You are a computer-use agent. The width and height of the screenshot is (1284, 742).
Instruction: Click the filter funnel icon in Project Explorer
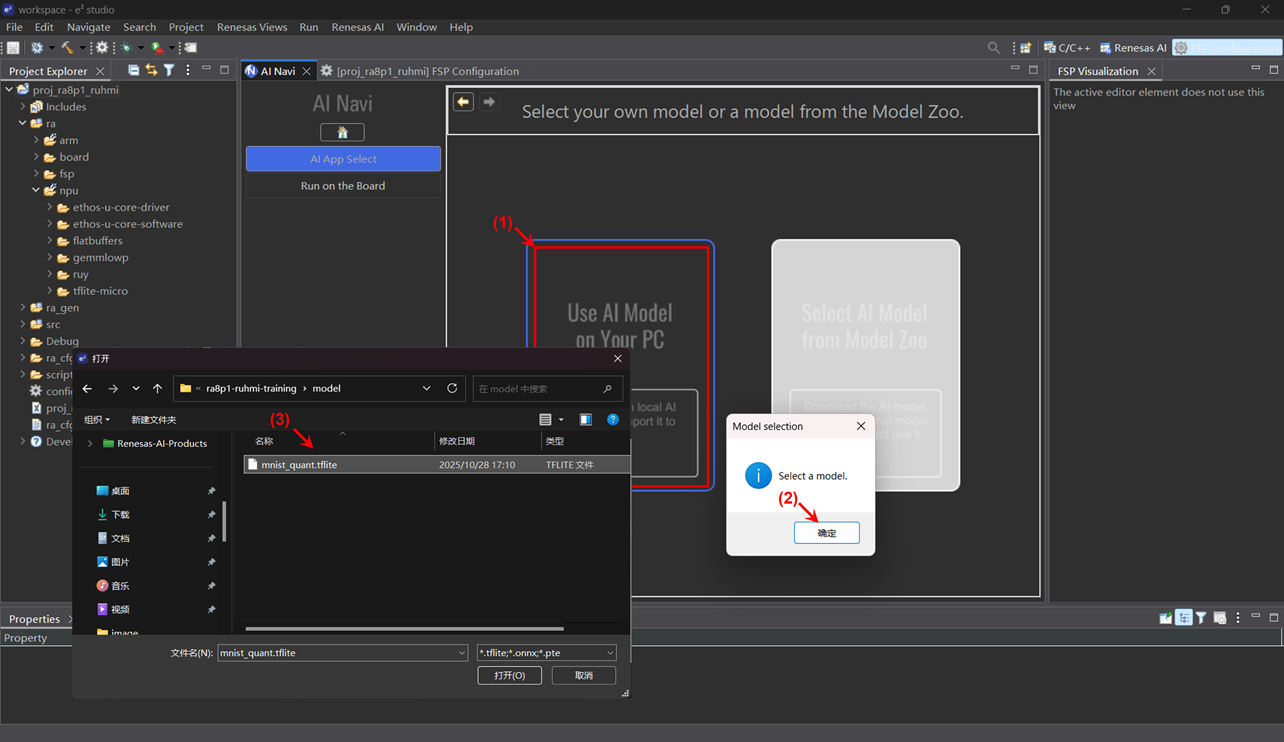tap(169, 70)
